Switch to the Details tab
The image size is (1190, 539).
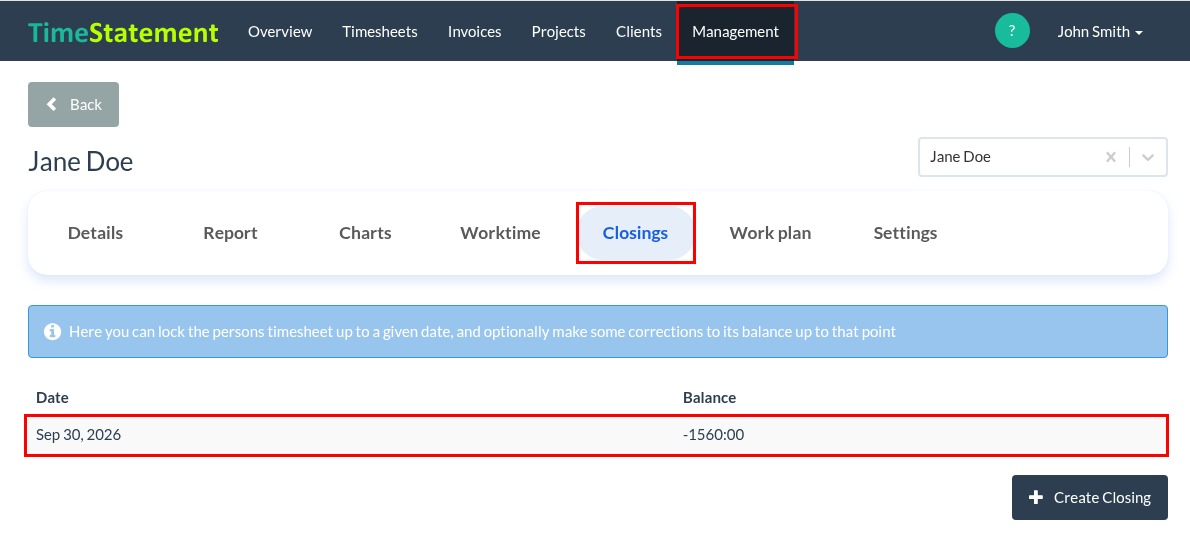pos(96,233)
